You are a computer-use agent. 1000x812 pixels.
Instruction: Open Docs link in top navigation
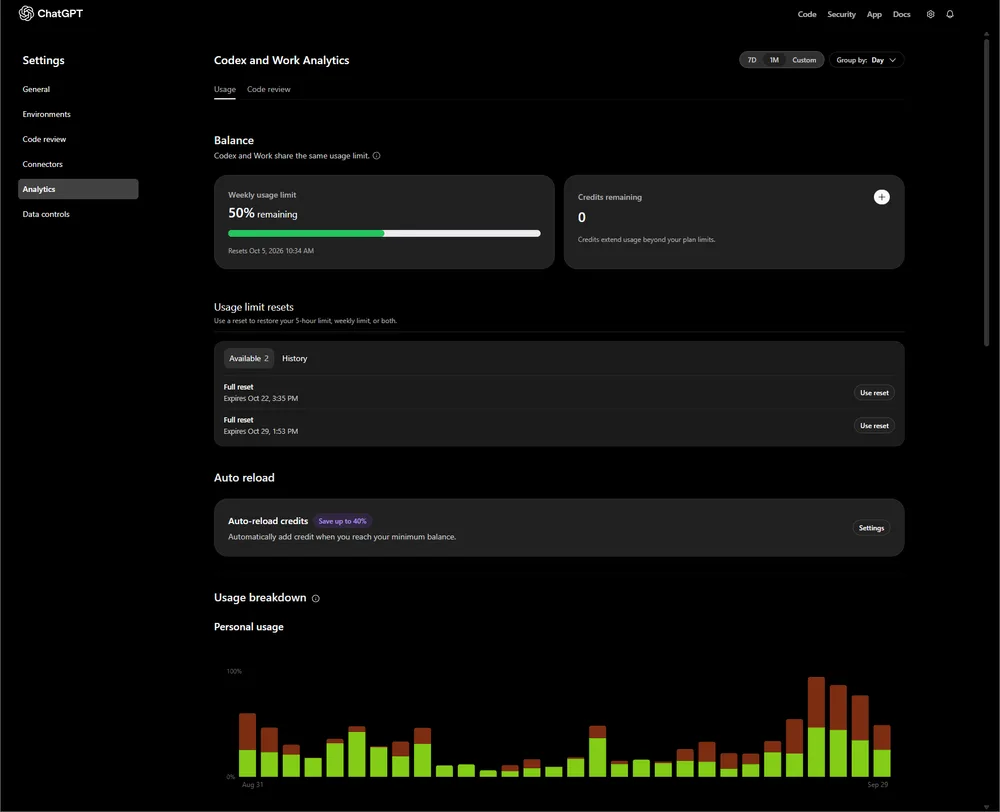(x=901, y=14)
